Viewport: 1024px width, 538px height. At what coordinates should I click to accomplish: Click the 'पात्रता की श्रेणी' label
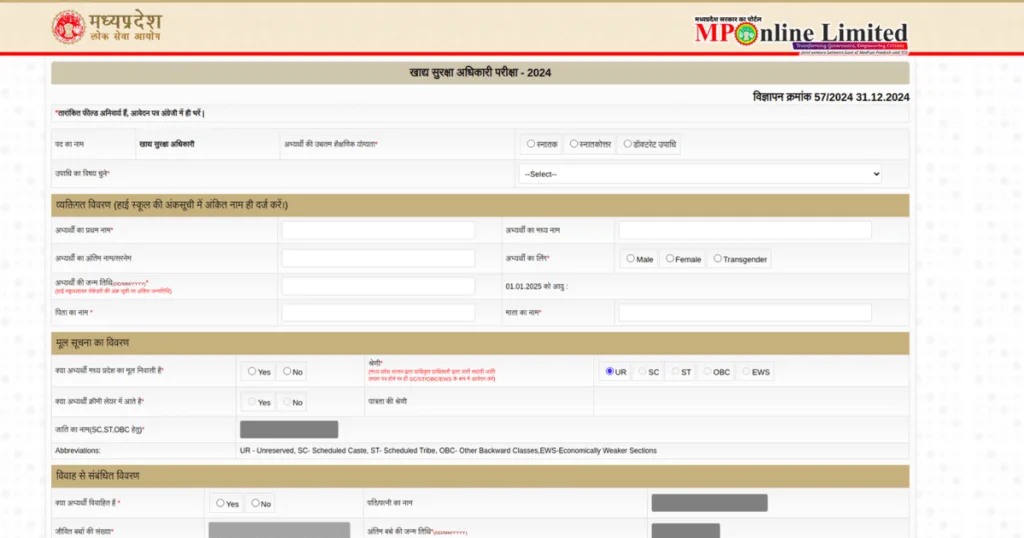pos(387,401)
